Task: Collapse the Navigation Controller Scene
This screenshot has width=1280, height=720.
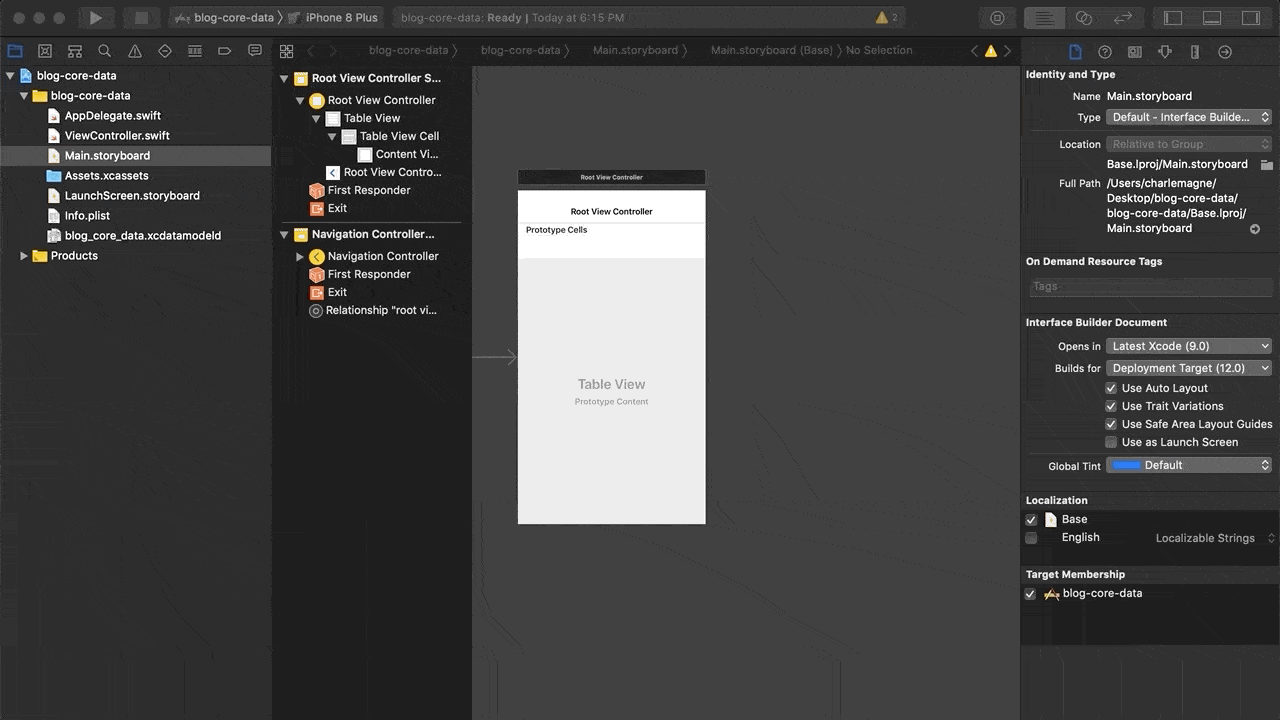Action: [284, 234]
